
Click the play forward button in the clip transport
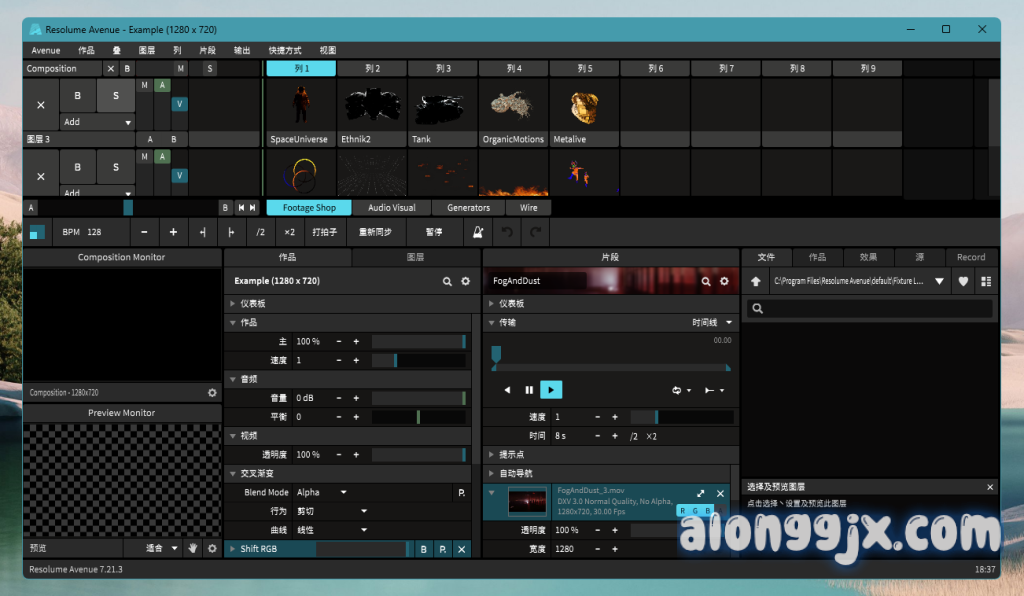pyautogui.click(x=551, y=390)
